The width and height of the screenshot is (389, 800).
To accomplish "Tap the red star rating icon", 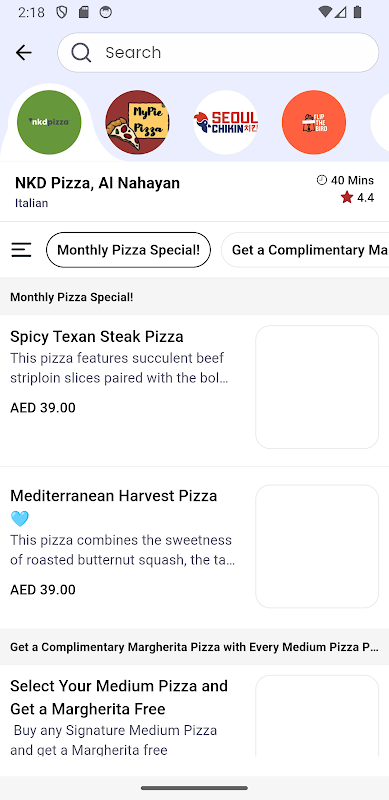I will point(347,197).
